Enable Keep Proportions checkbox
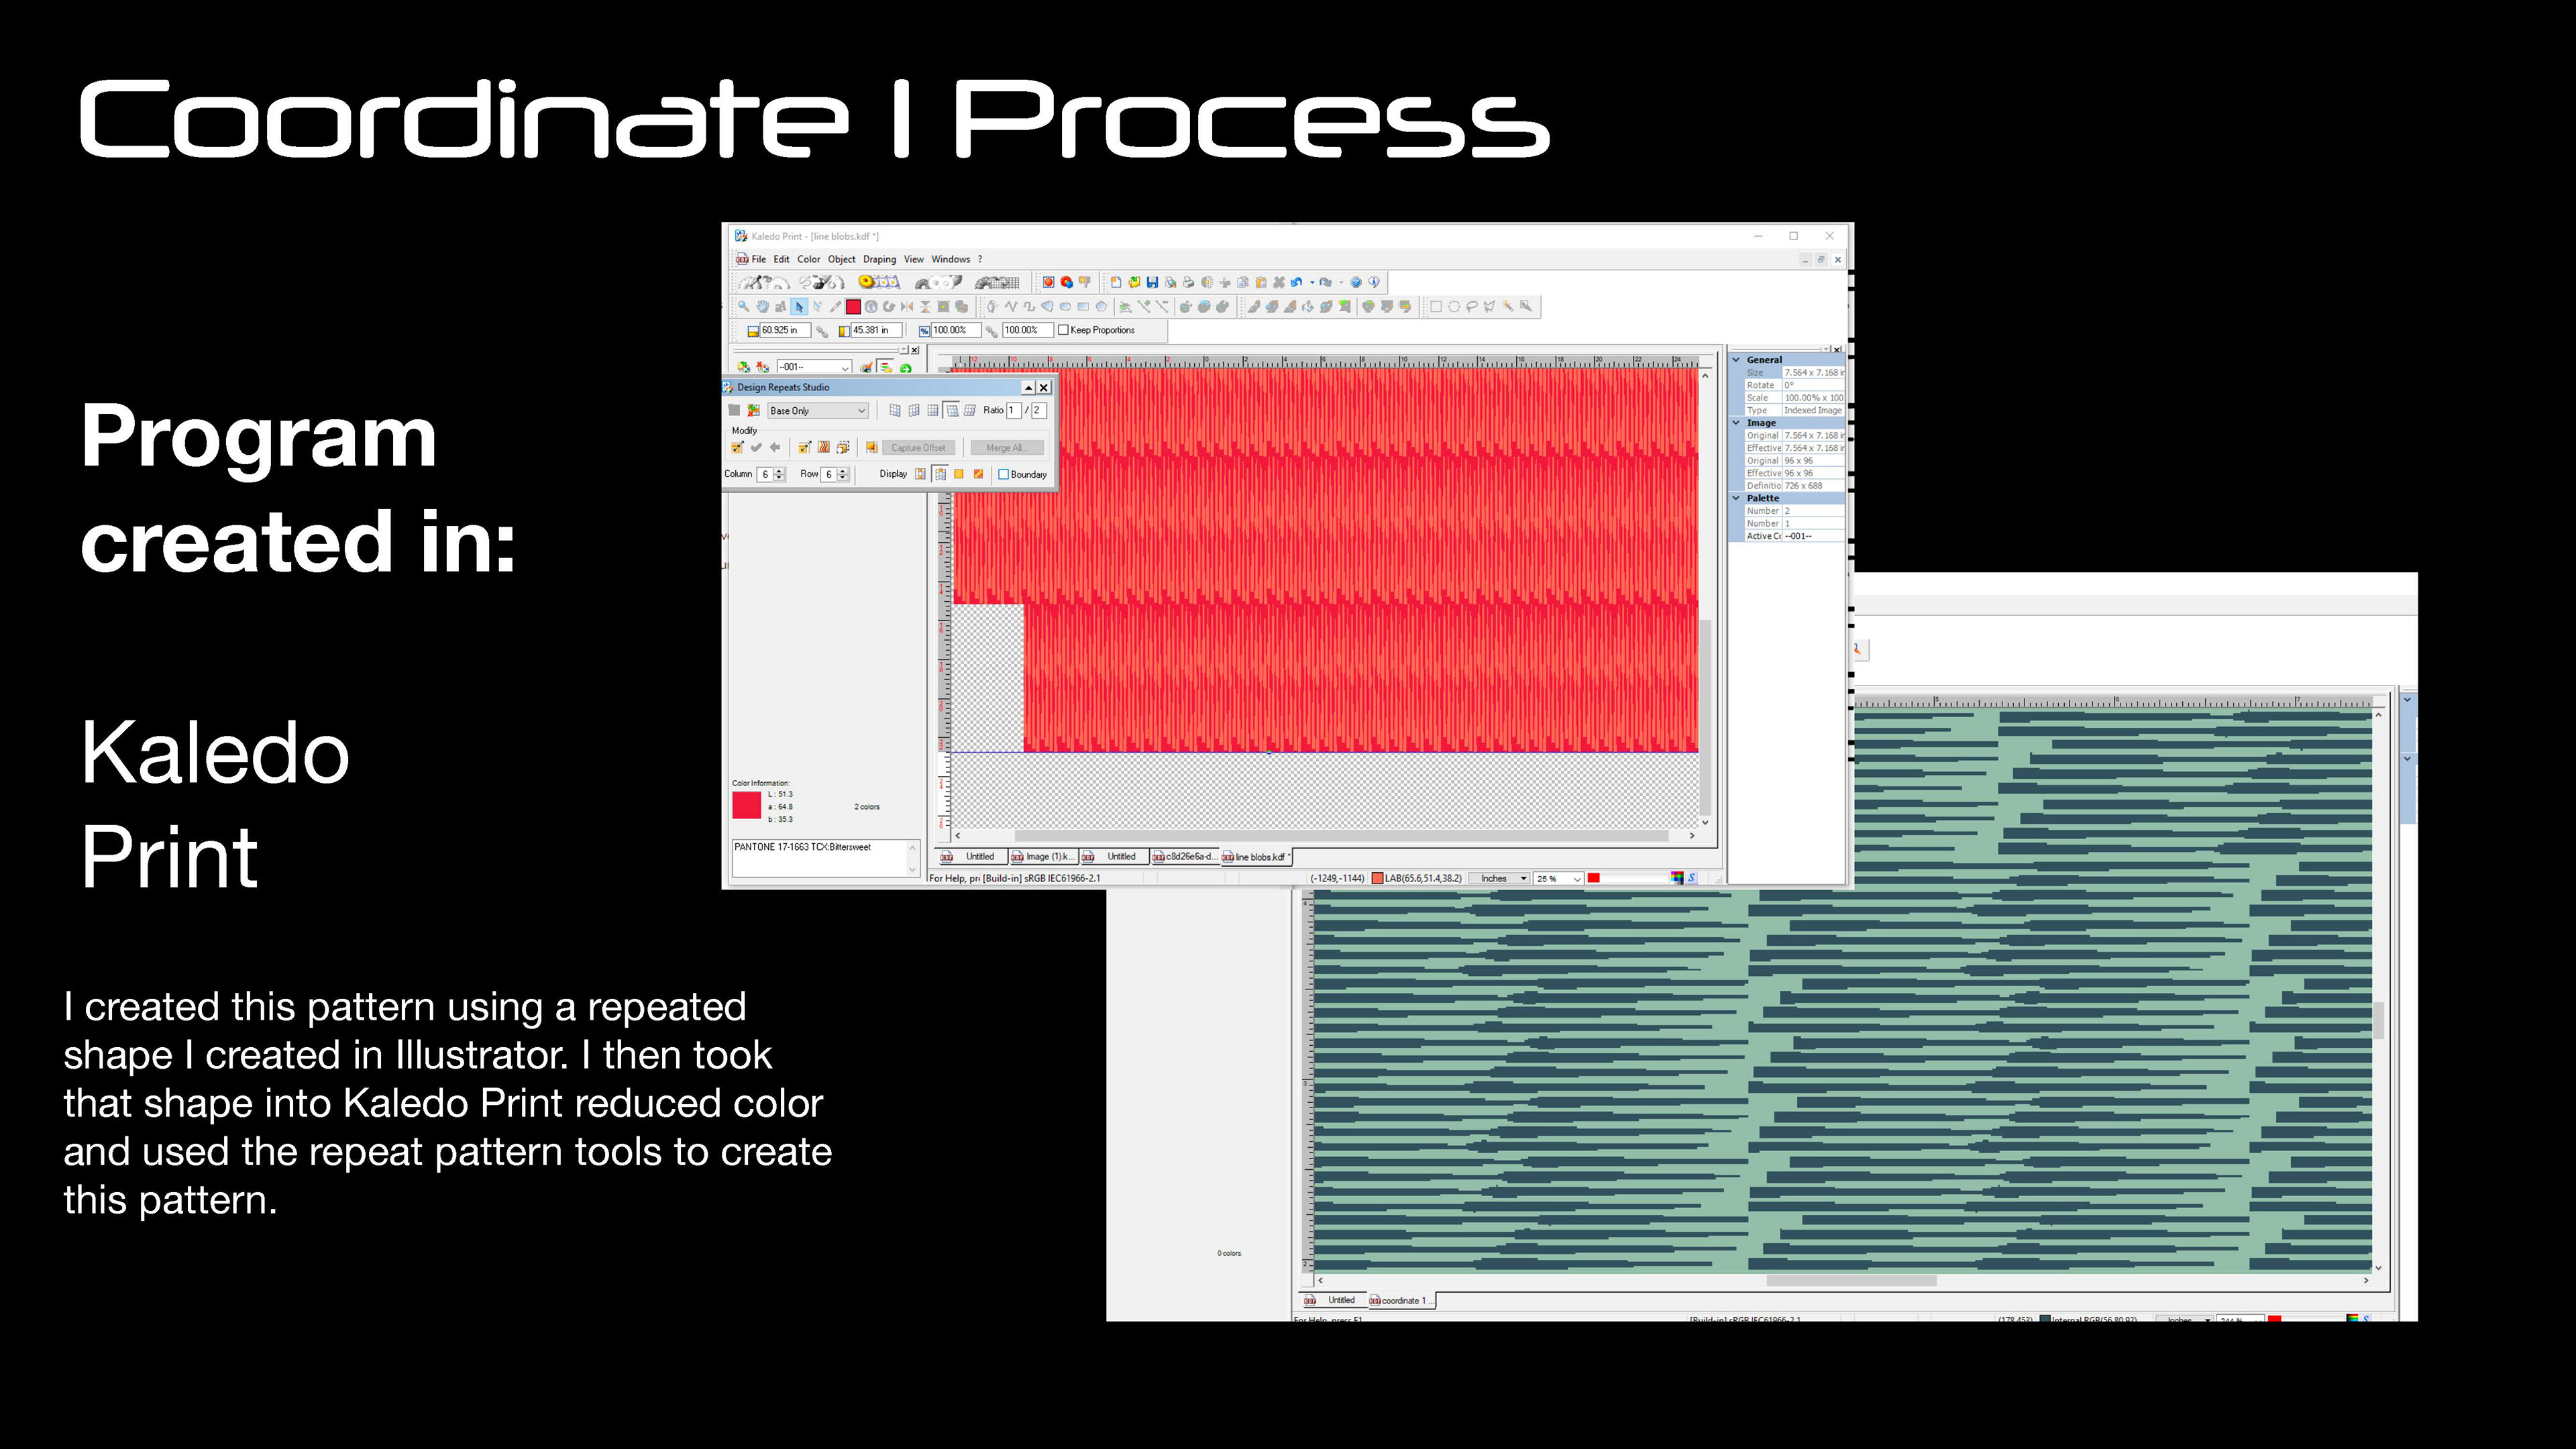Viewport: 2576px width, 1449px height. (x=1064, y=330)
